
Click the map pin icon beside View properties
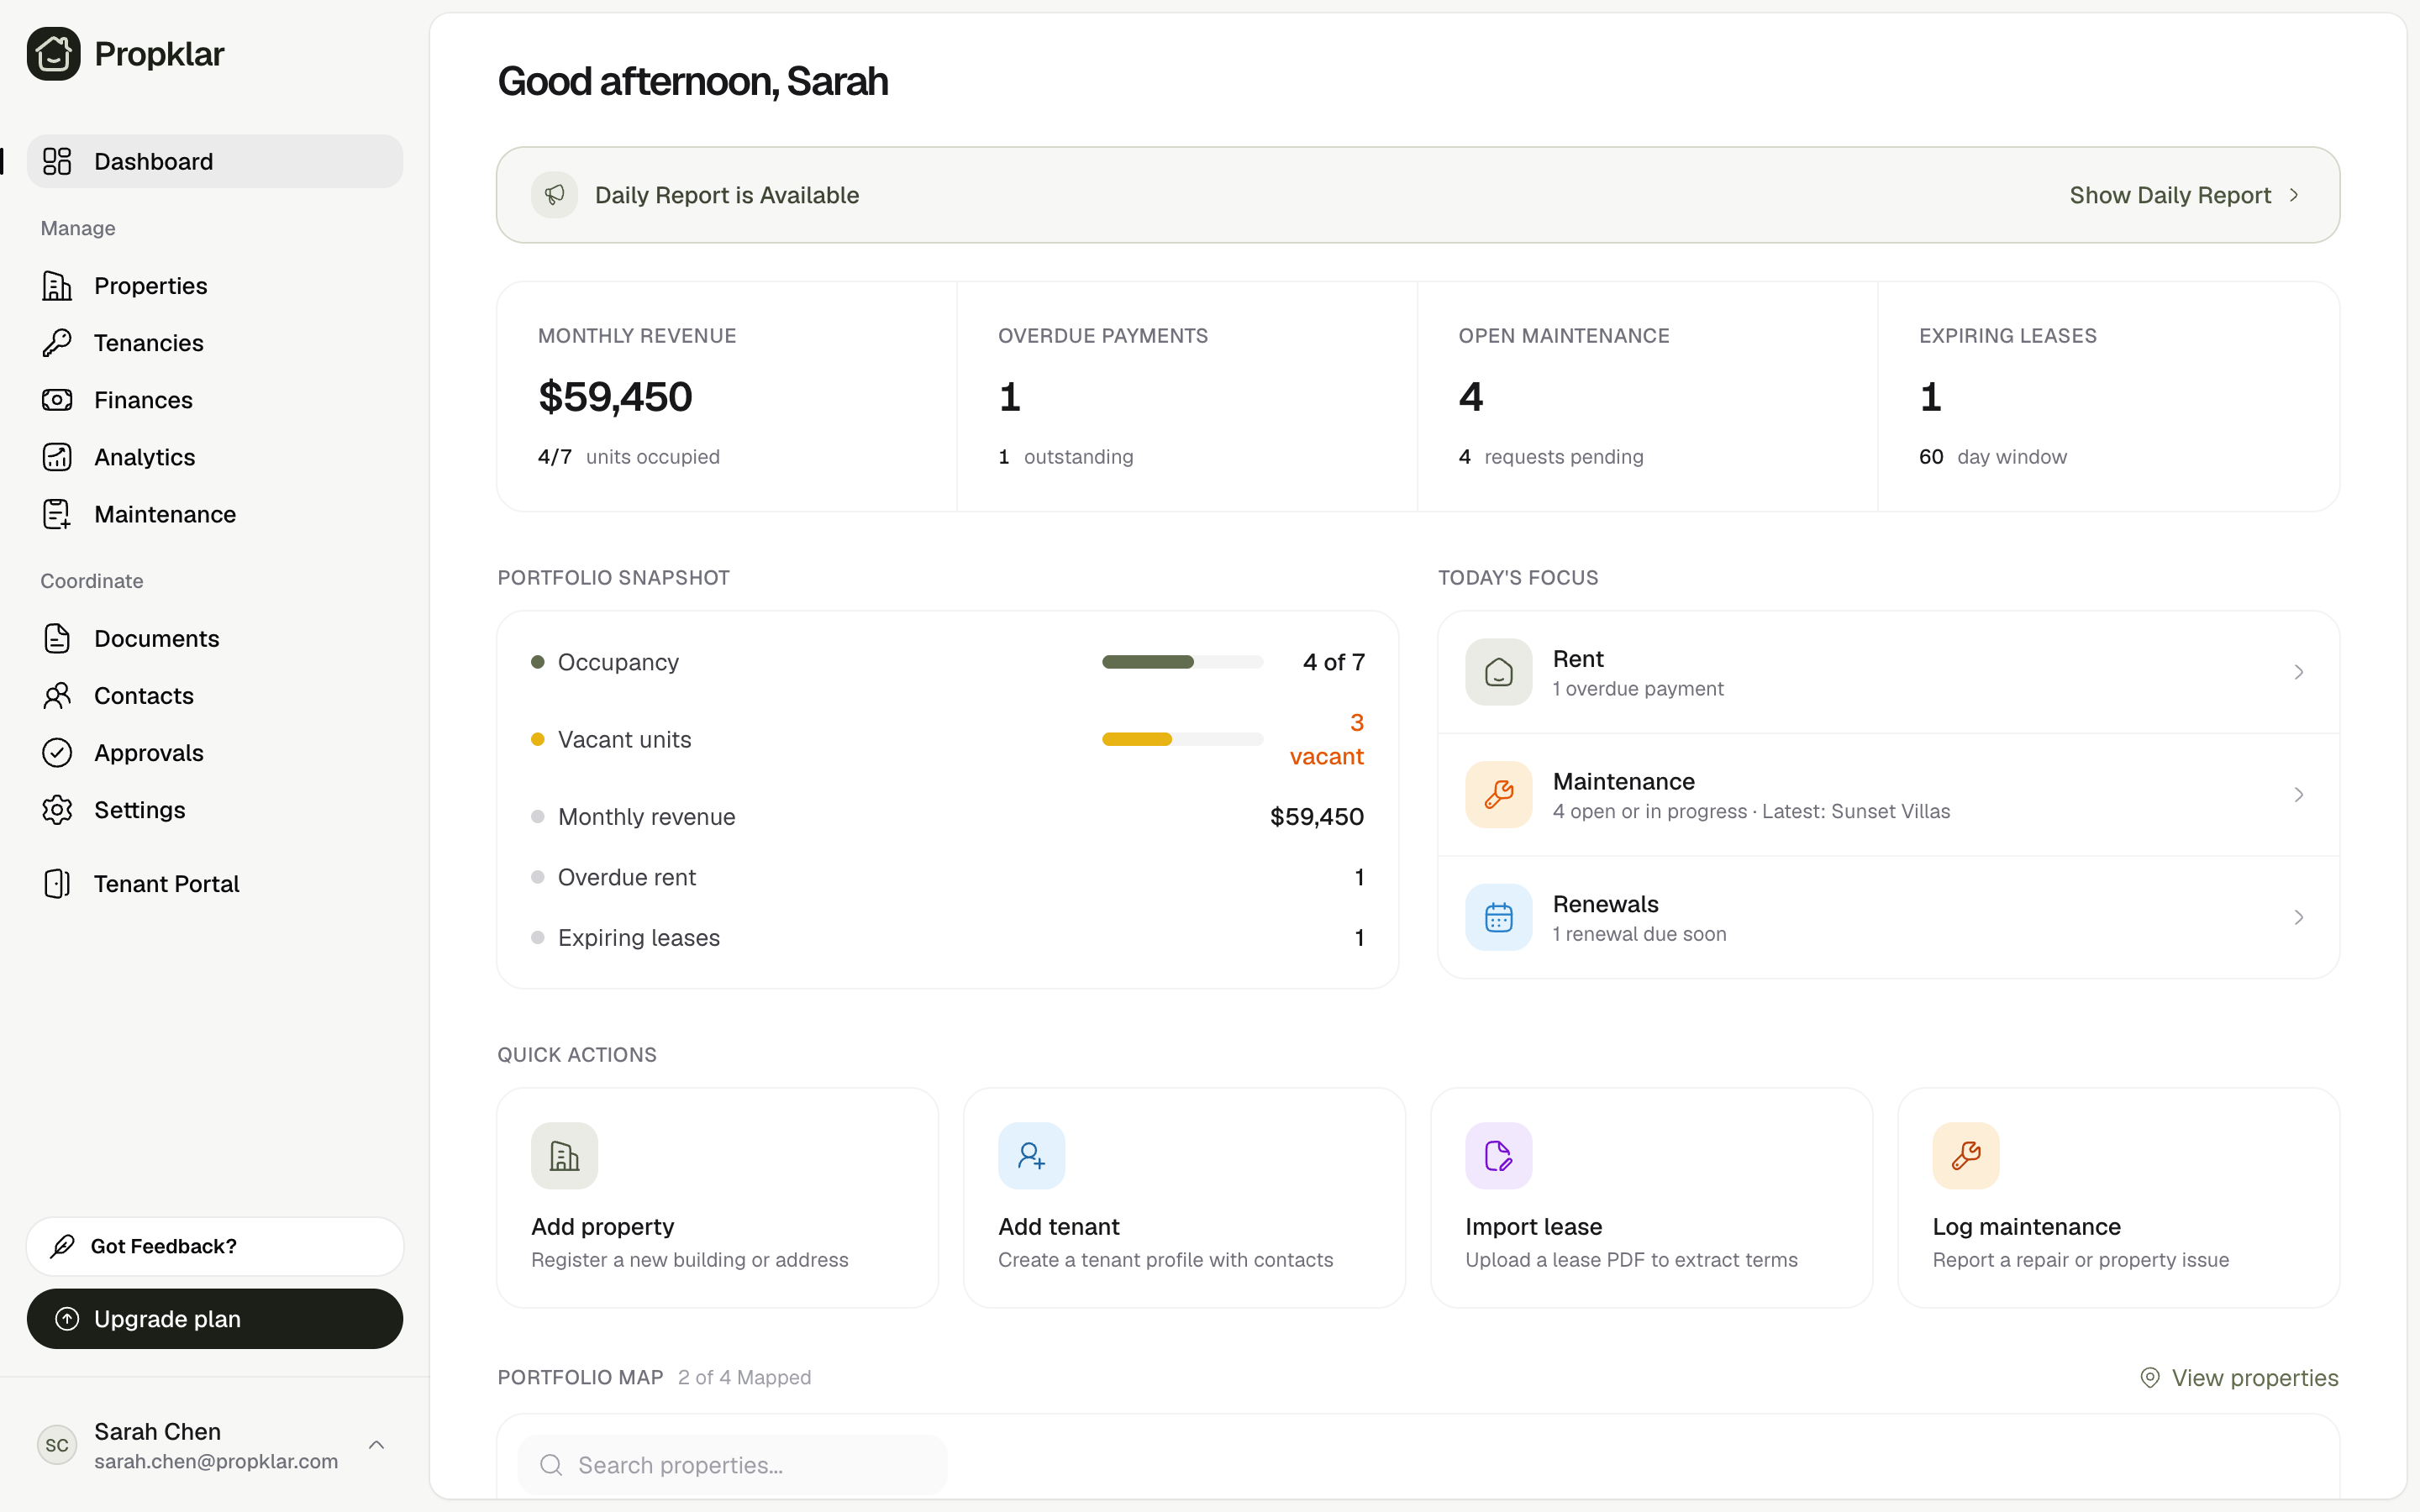pos(2149,1378)
